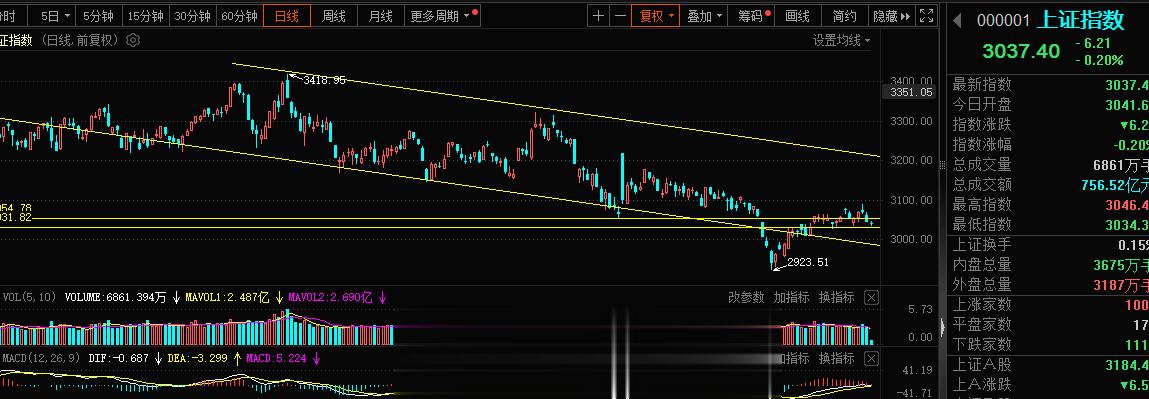Select the 最低指数 row
The width and height of the screenshot is (1149, 399).
pyautogui.click(x=1048, y=224)
